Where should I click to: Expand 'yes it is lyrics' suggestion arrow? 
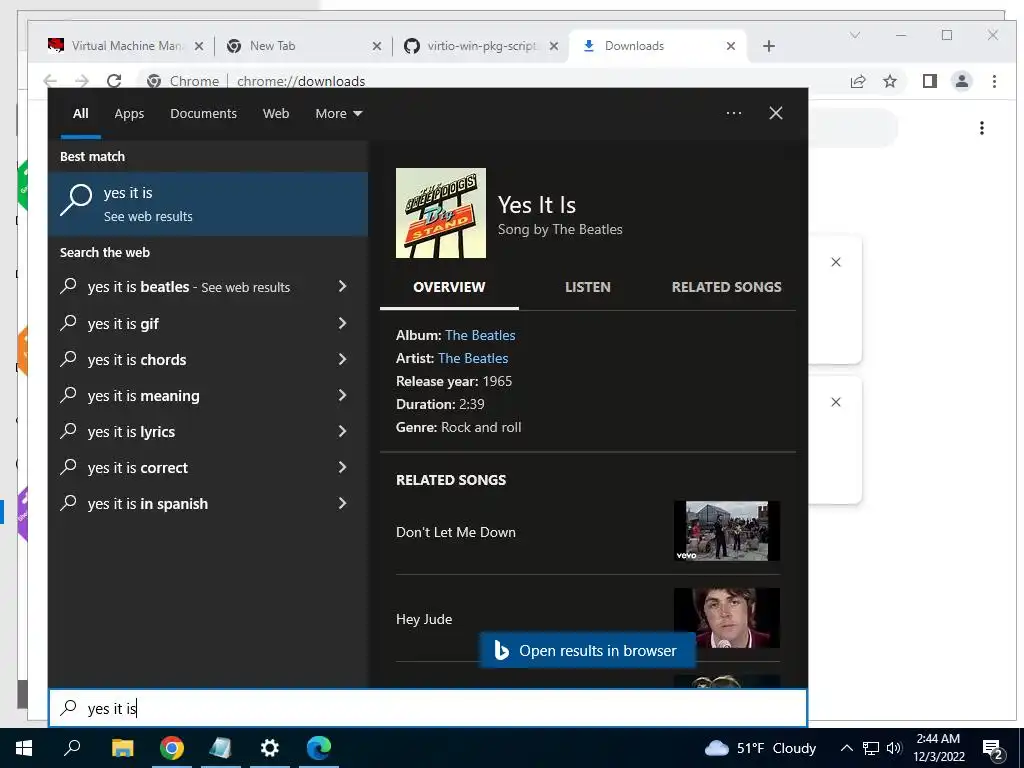(342, 431)
